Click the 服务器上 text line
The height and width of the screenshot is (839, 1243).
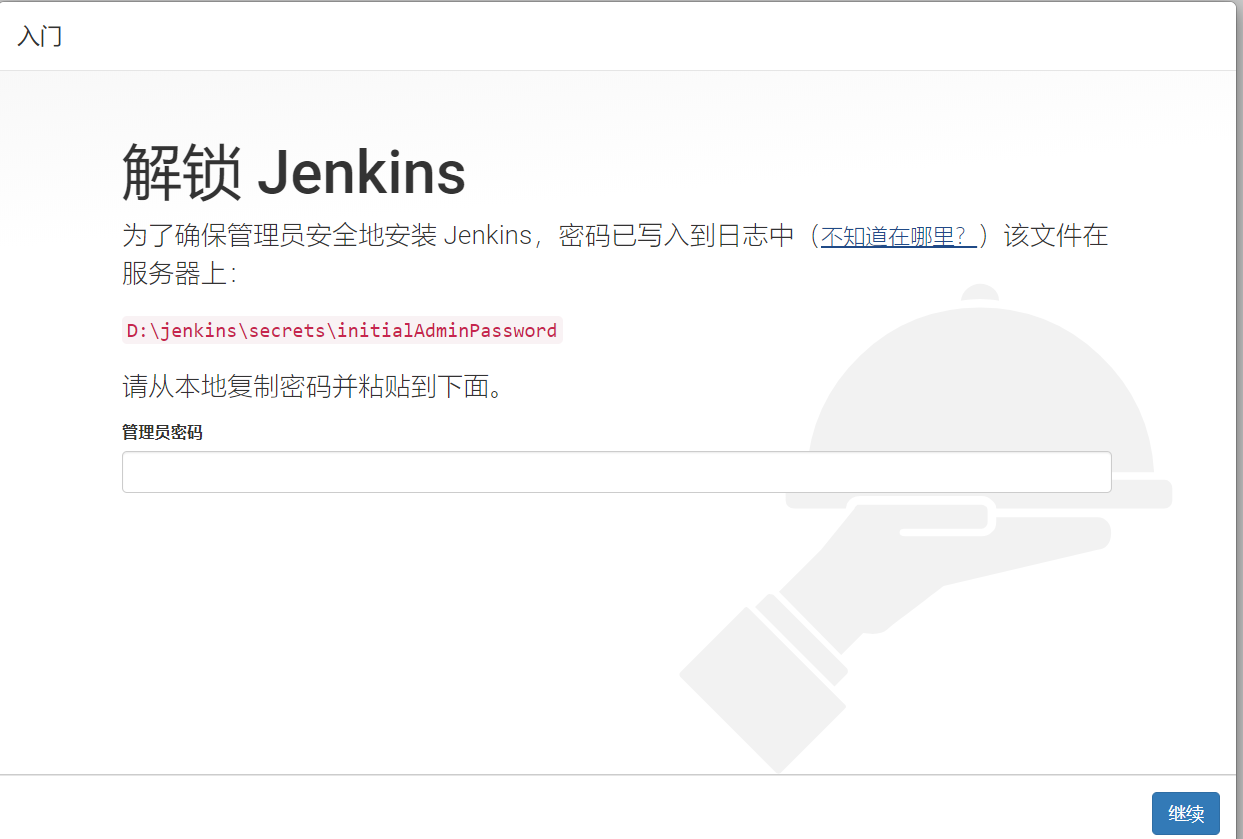tap(179, 273)
